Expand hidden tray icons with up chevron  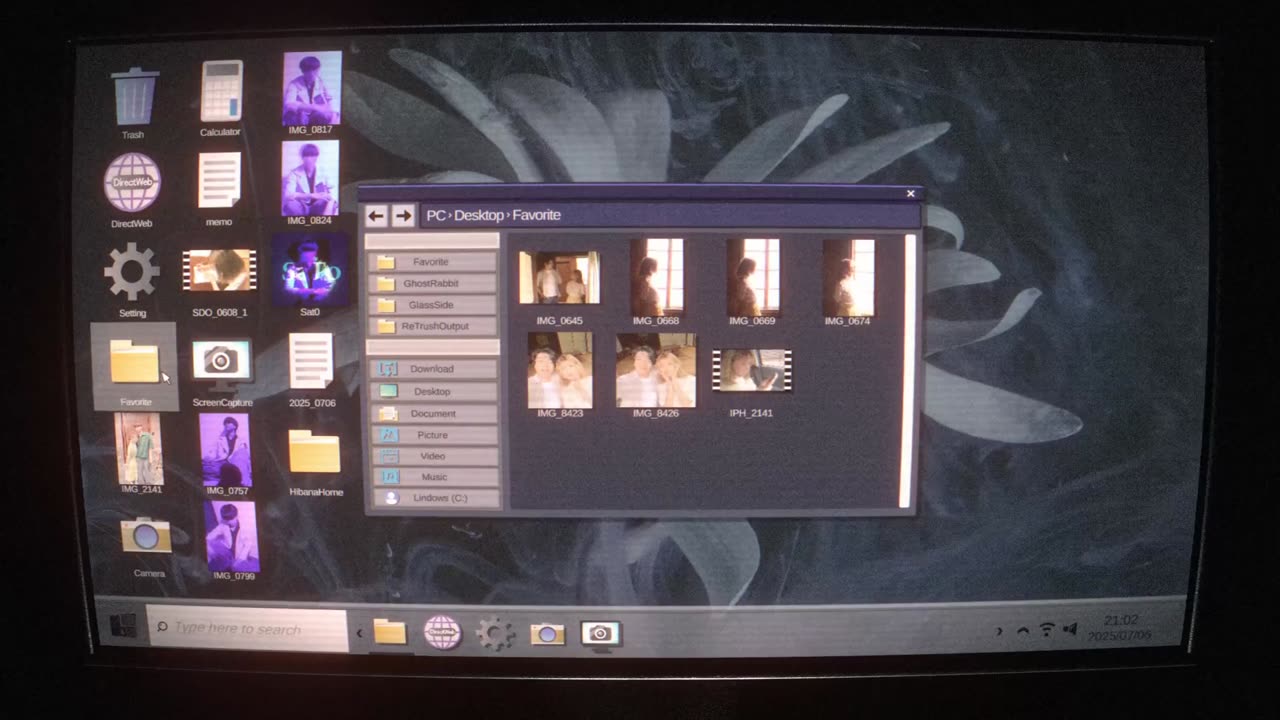(x=1023, y=631)
